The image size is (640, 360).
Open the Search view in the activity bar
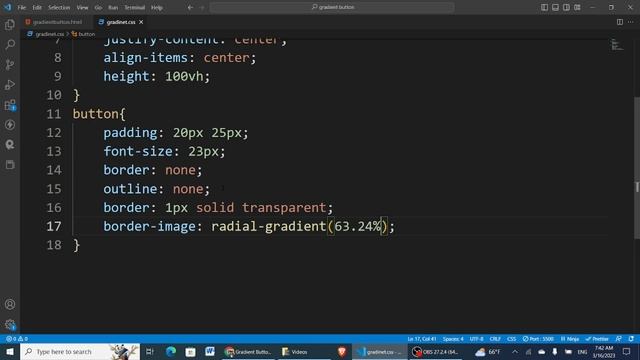point(10,44)
